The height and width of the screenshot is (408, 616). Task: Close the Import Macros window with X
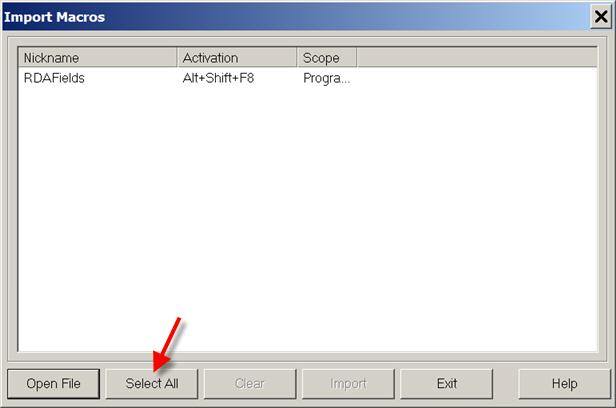click(x=601, y=17)
